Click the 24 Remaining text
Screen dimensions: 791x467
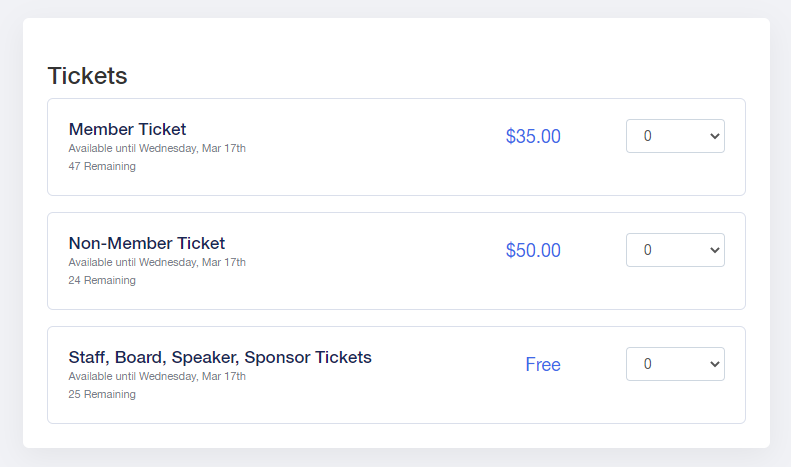[x=102, y=281]
